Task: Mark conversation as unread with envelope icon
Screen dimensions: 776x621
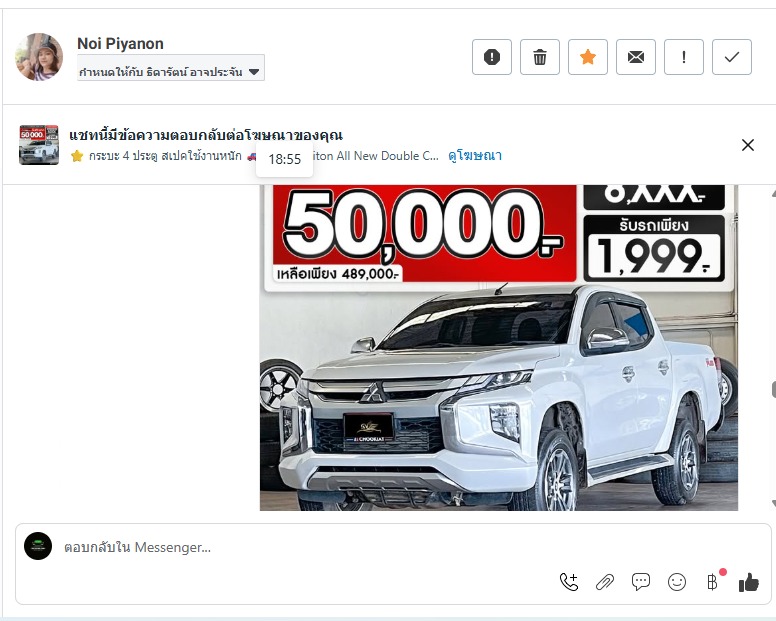Action: coord(635,57)
